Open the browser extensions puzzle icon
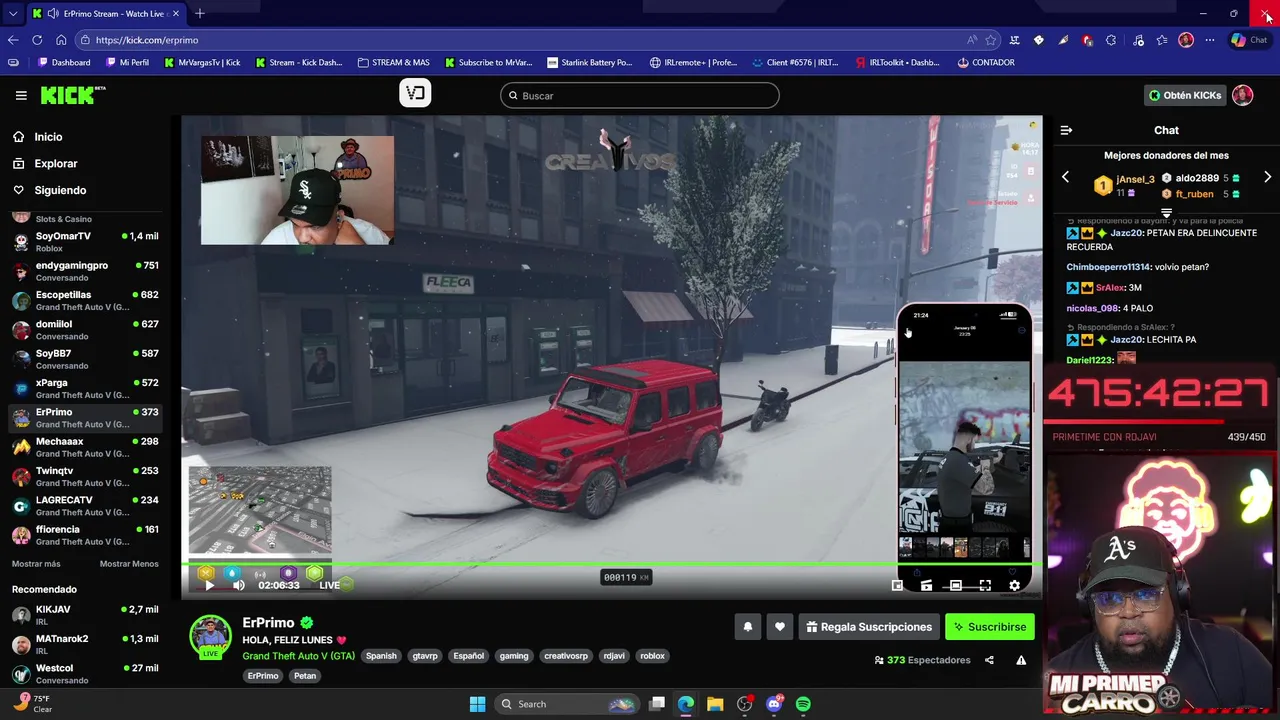This screenshot has height=720, width=1280. pos(1111,40)
